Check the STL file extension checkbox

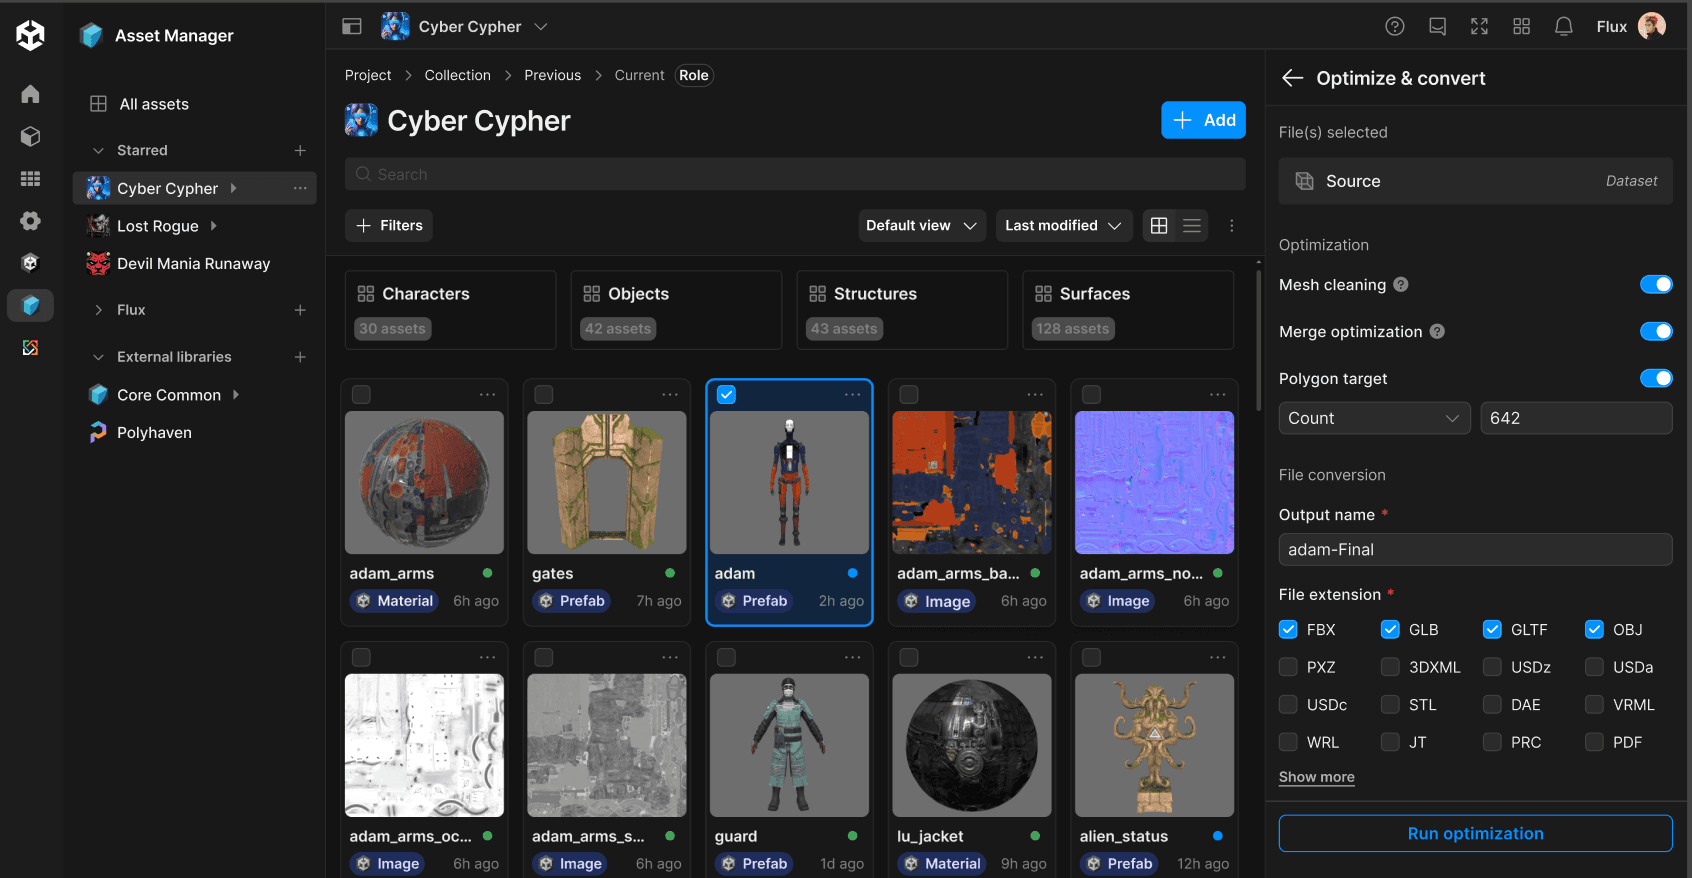coord(1390,705)
